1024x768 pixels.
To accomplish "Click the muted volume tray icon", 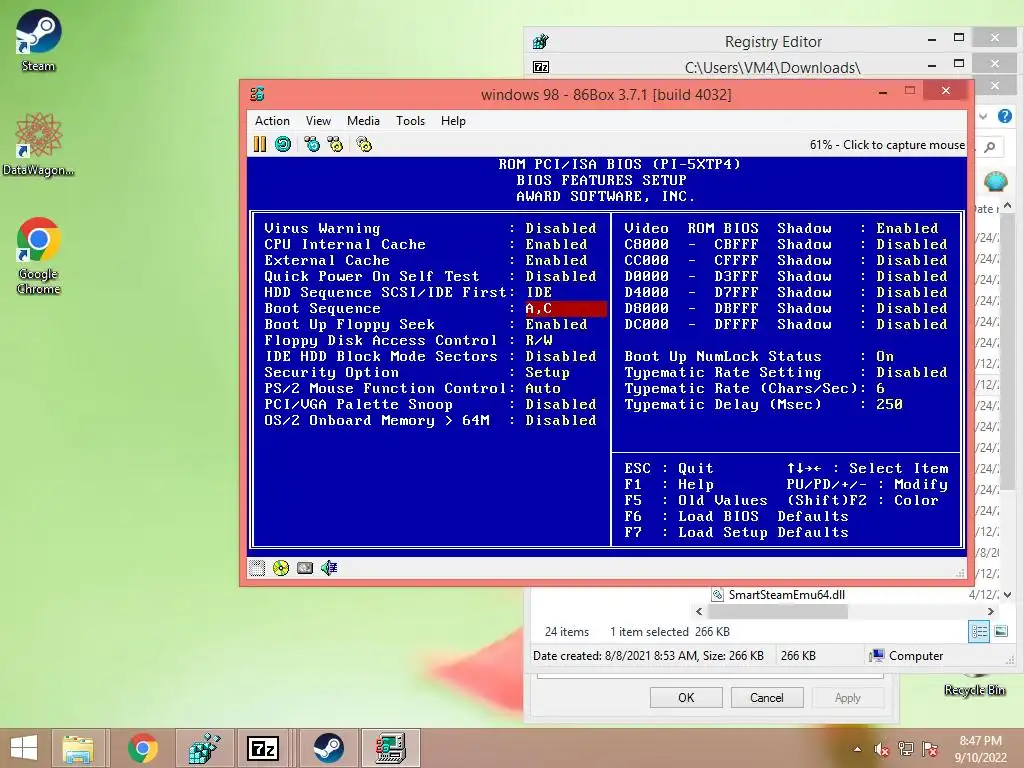I will tap(882, 749).
